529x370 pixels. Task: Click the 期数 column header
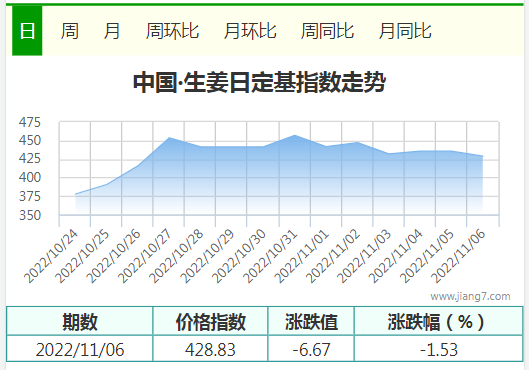(x=80, y=322)
